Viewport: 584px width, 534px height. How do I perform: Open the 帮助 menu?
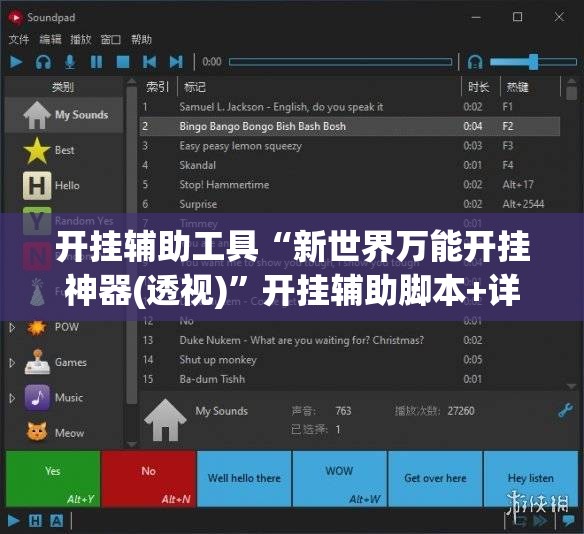[142, 39]
